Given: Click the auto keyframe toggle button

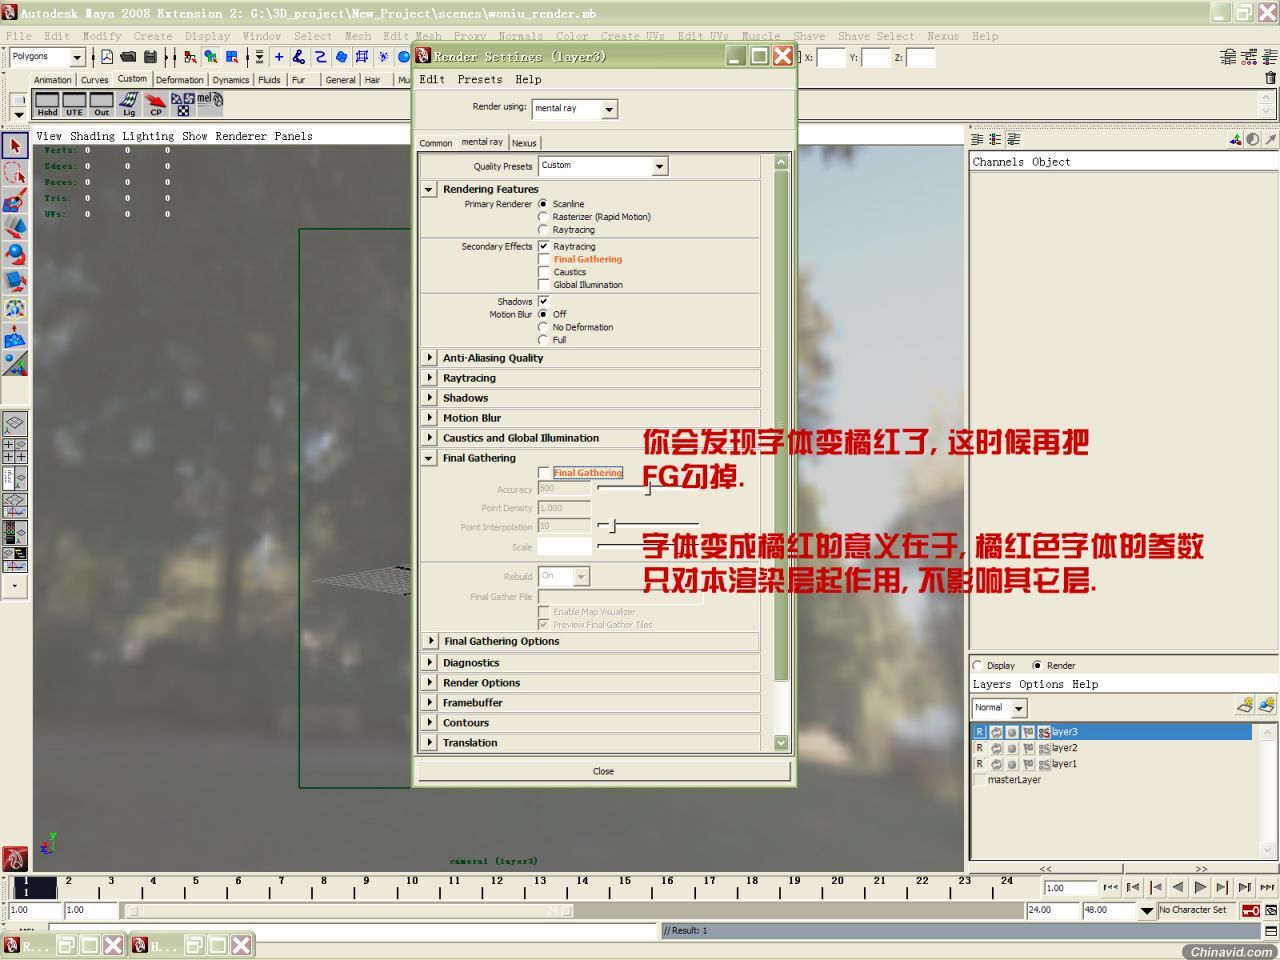Looking at the screenshot, I should [x=1250, y=910].
